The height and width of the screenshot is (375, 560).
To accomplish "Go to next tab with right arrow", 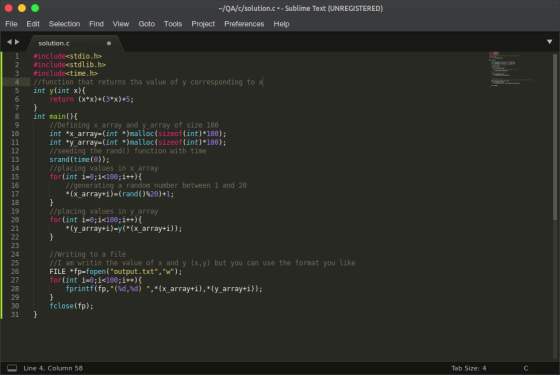I will pos(17,42).
